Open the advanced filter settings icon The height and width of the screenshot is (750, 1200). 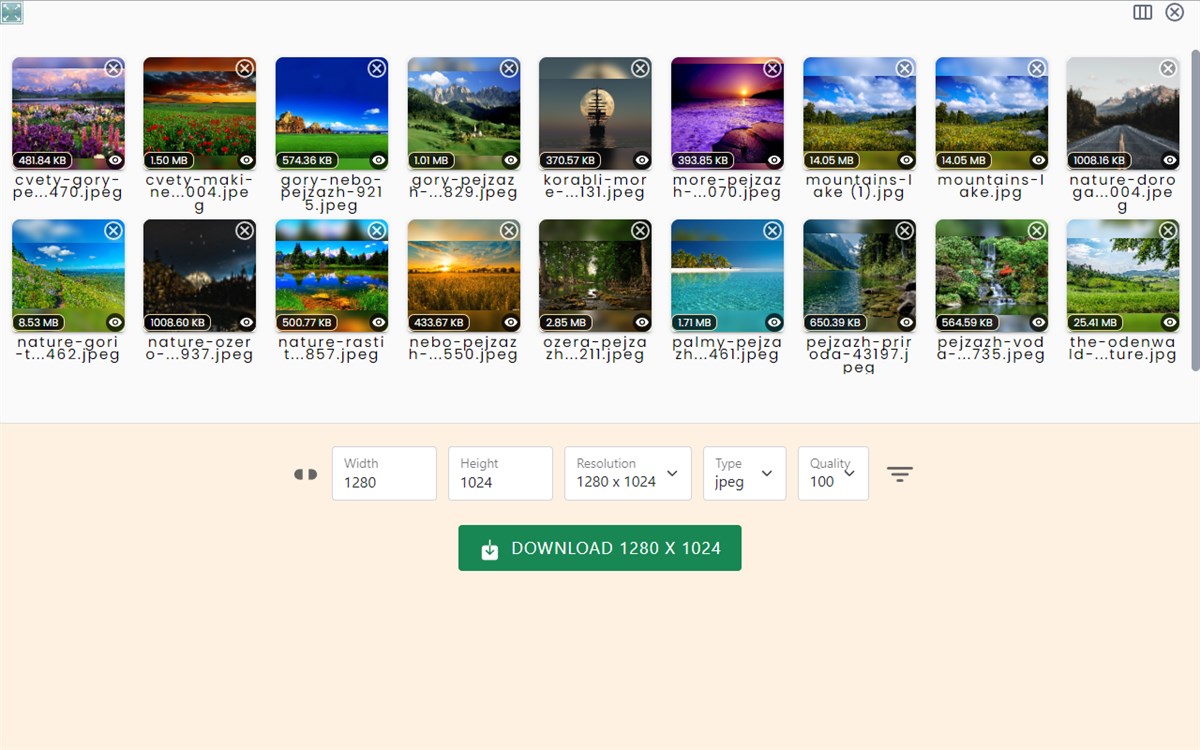(900, 473)
